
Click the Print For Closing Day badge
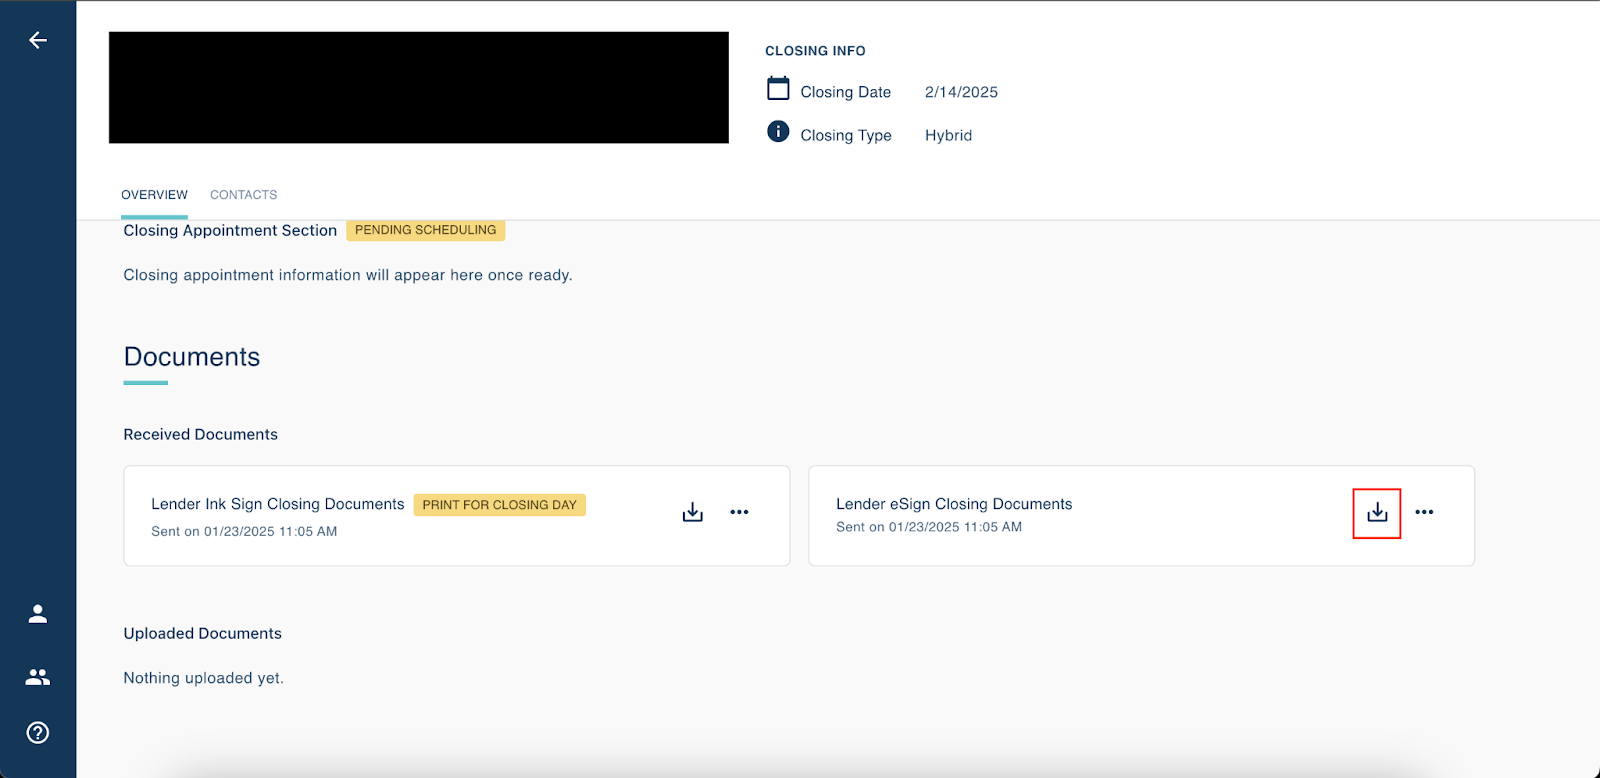[x=499, y=505]
